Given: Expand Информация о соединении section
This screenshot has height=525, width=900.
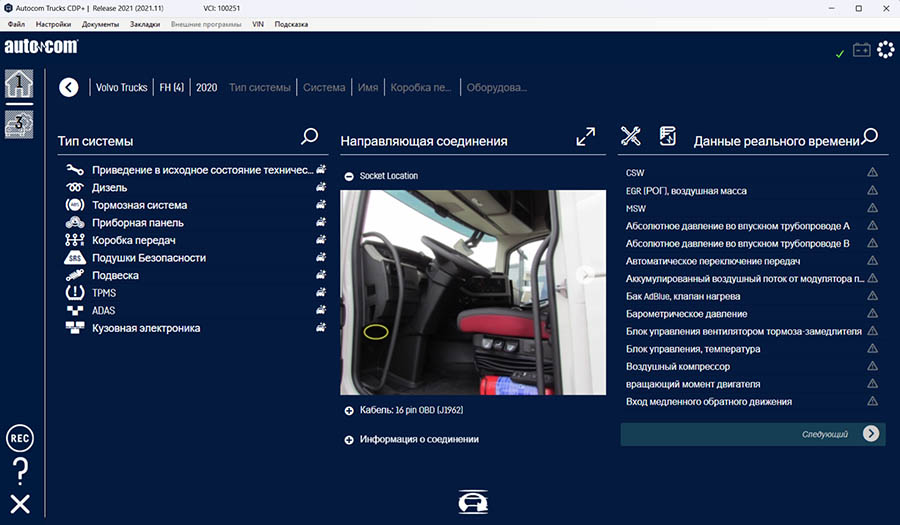Looking at the screenshot, I should [348, 439].
